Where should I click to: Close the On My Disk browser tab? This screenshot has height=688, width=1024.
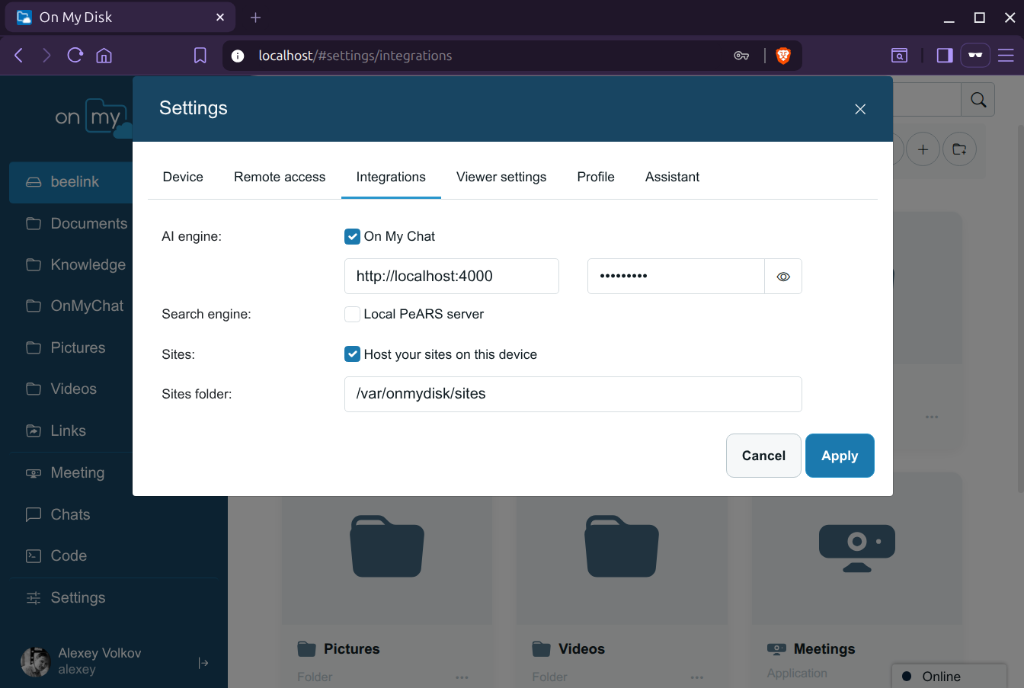[x=220, y=17]
